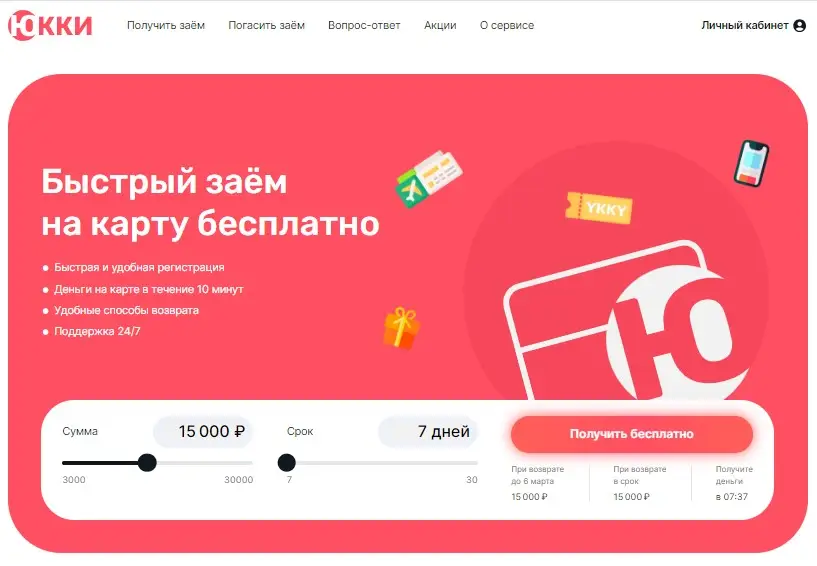Click the 15 000 ₽ amount field
Screen dimensions: 817x566
tap(203, 432)
